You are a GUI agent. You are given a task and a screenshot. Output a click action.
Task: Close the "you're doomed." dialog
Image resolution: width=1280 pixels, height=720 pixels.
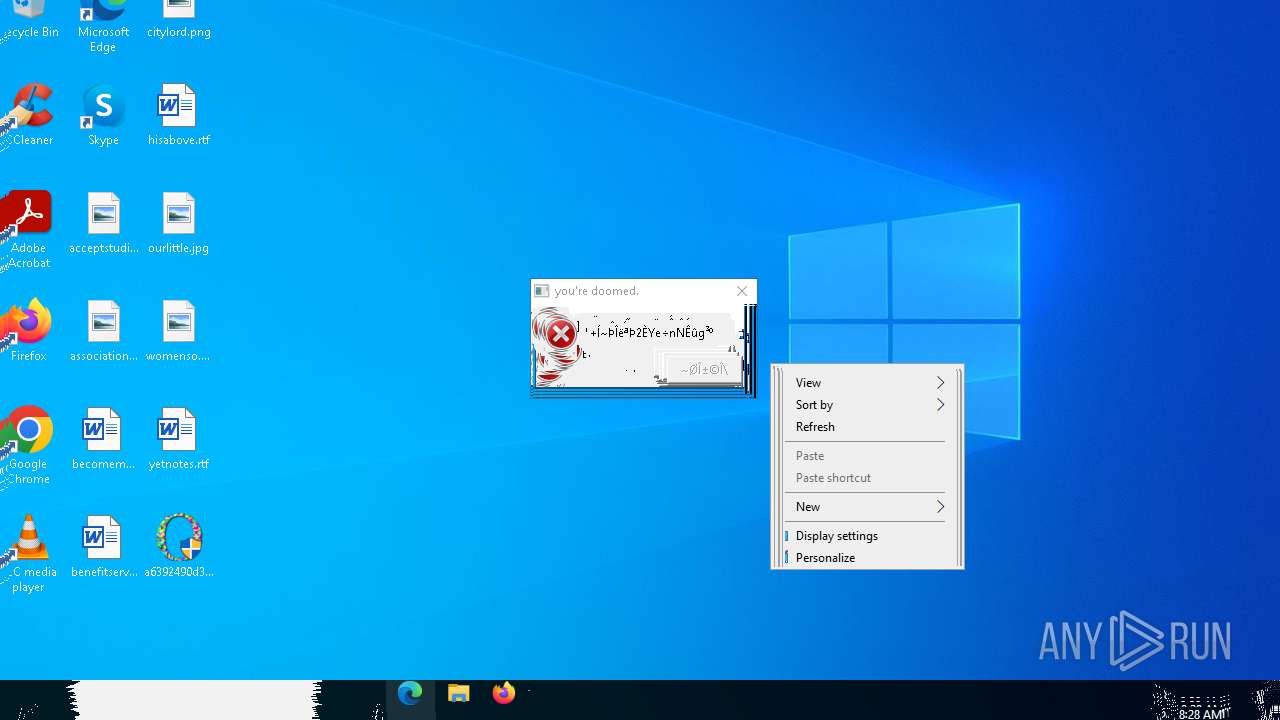(742, 291)
